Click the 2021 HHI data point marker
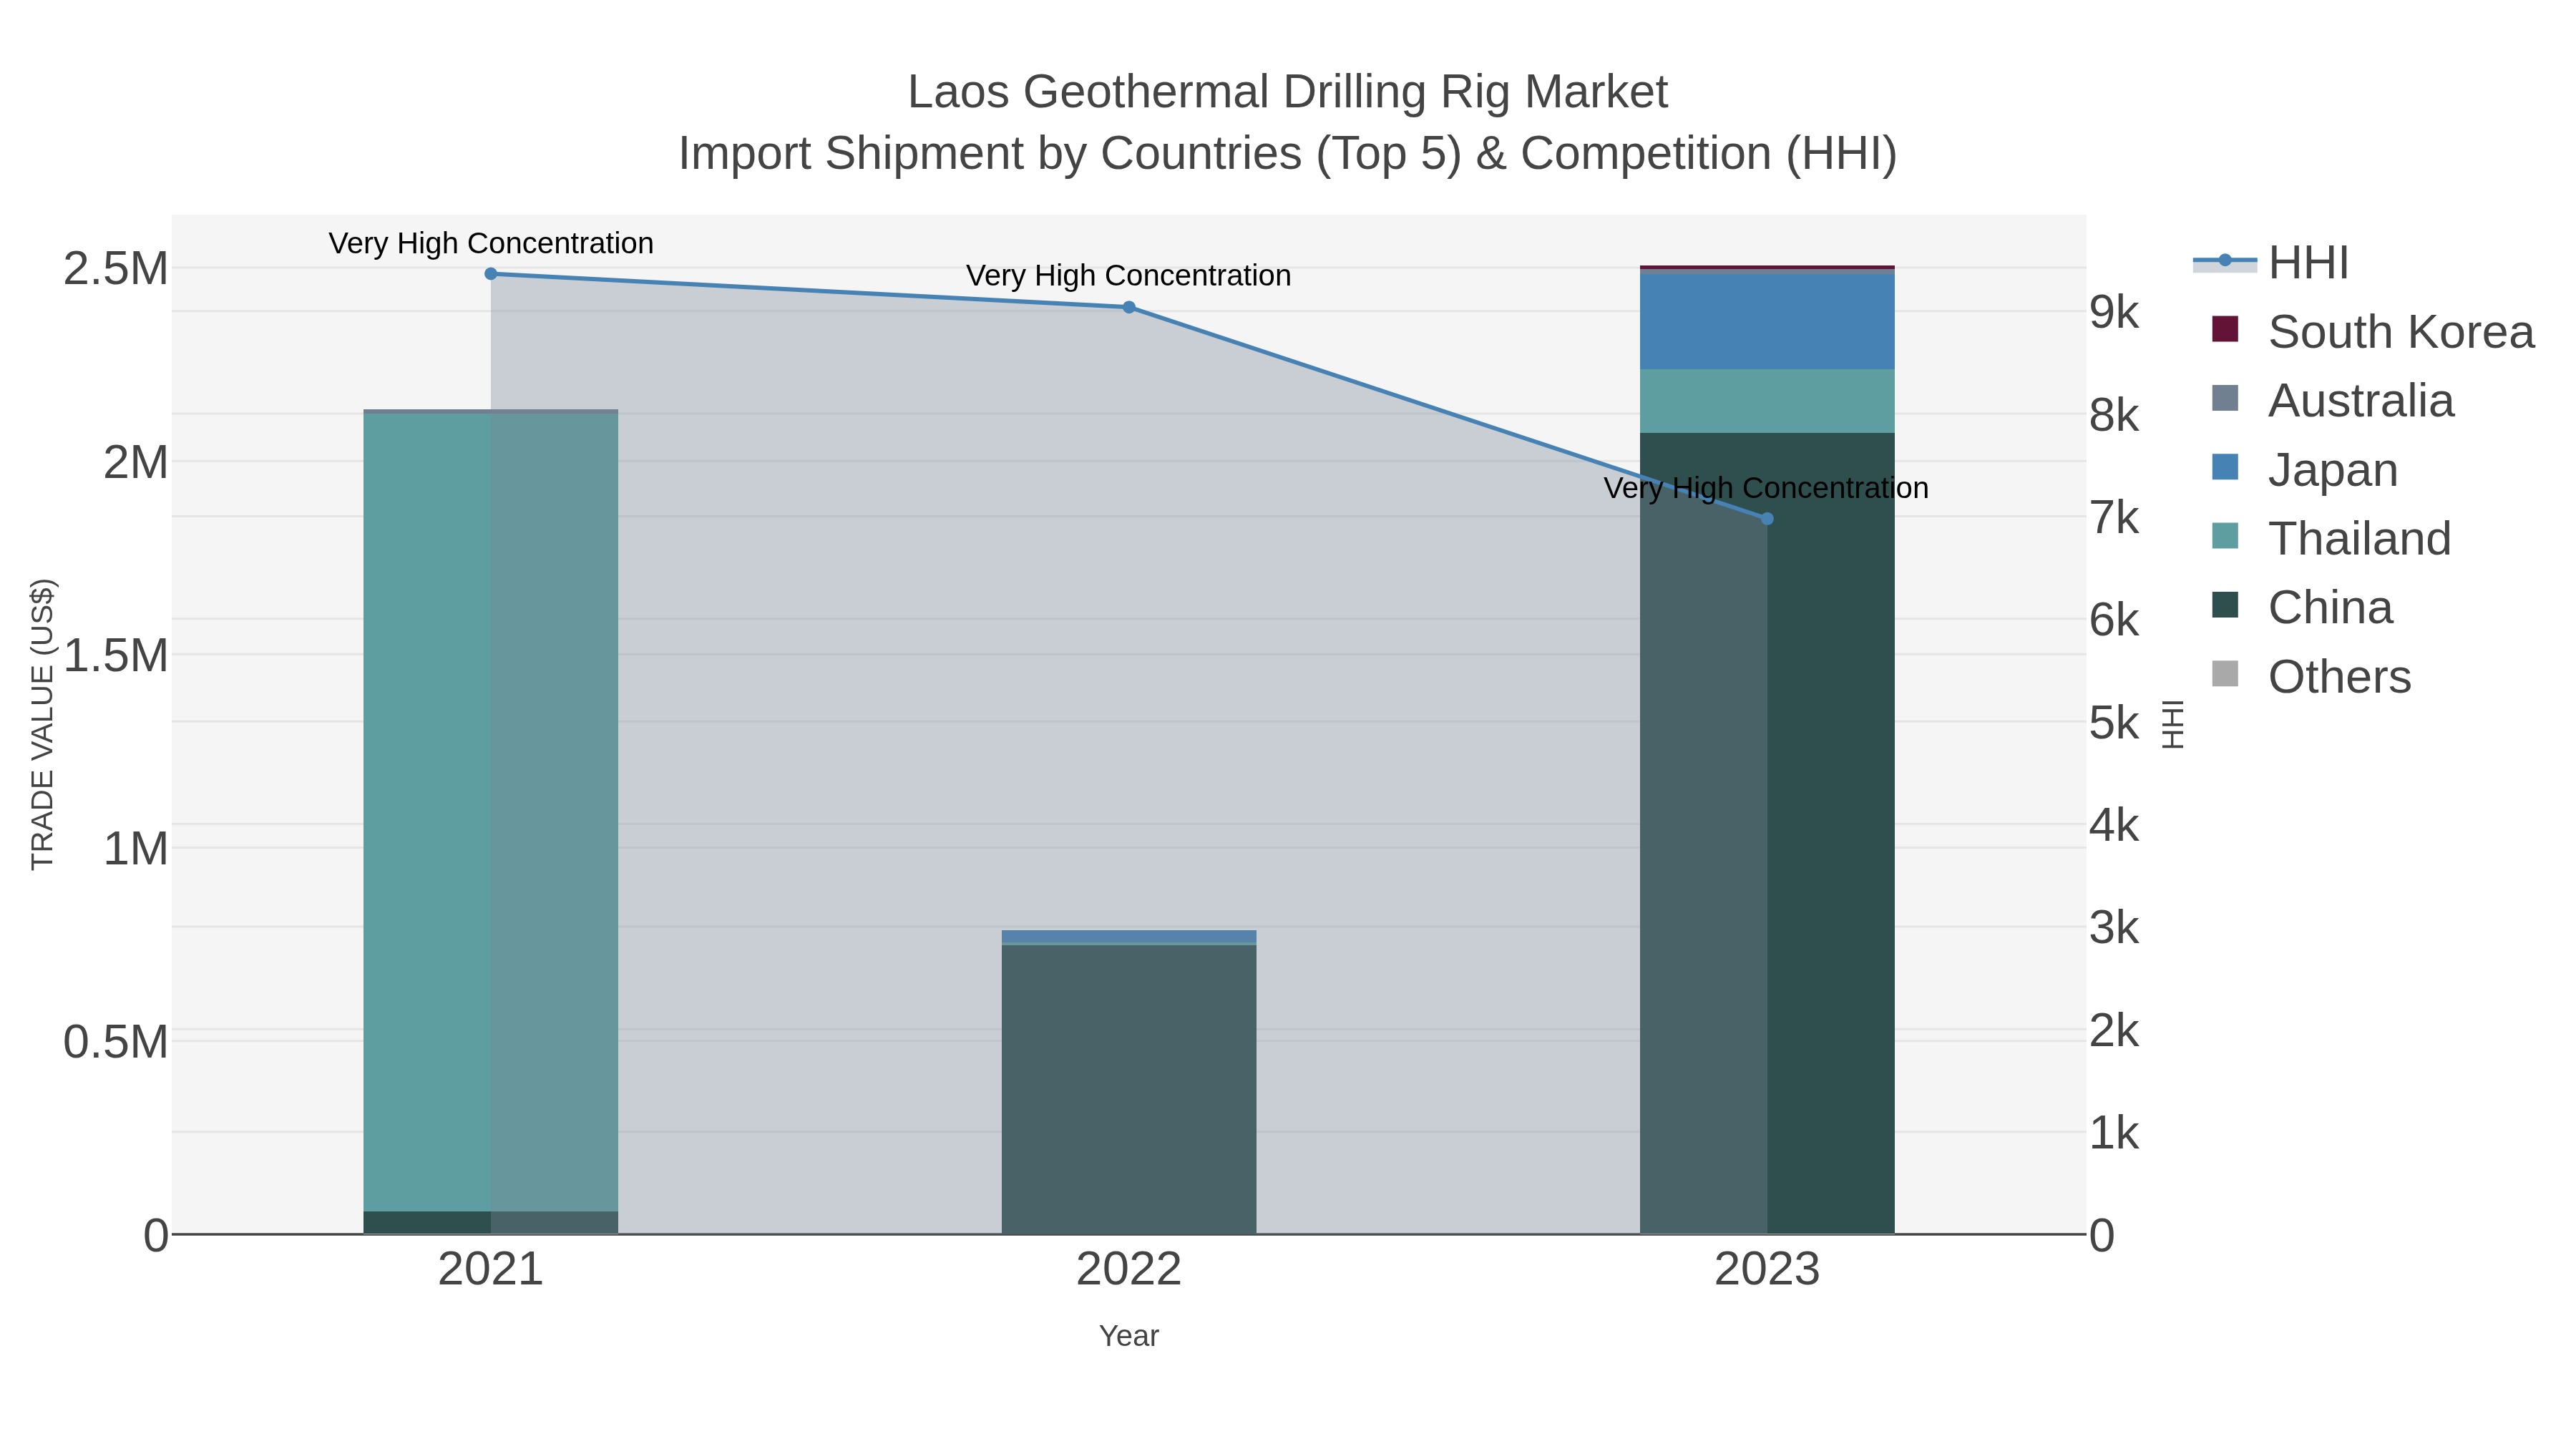 491,274
